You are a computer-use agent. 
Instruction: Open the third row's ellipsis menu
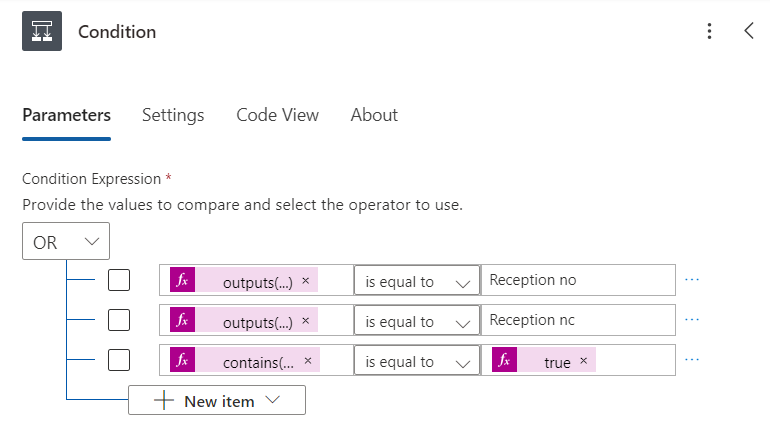pos(692,361)
